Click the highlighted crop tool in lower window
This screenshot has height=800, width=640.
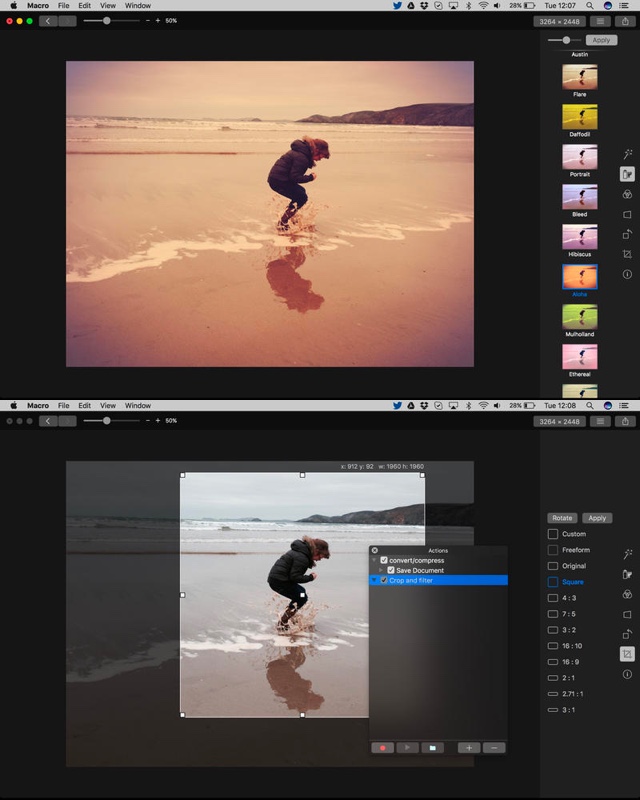click(627, 654)
